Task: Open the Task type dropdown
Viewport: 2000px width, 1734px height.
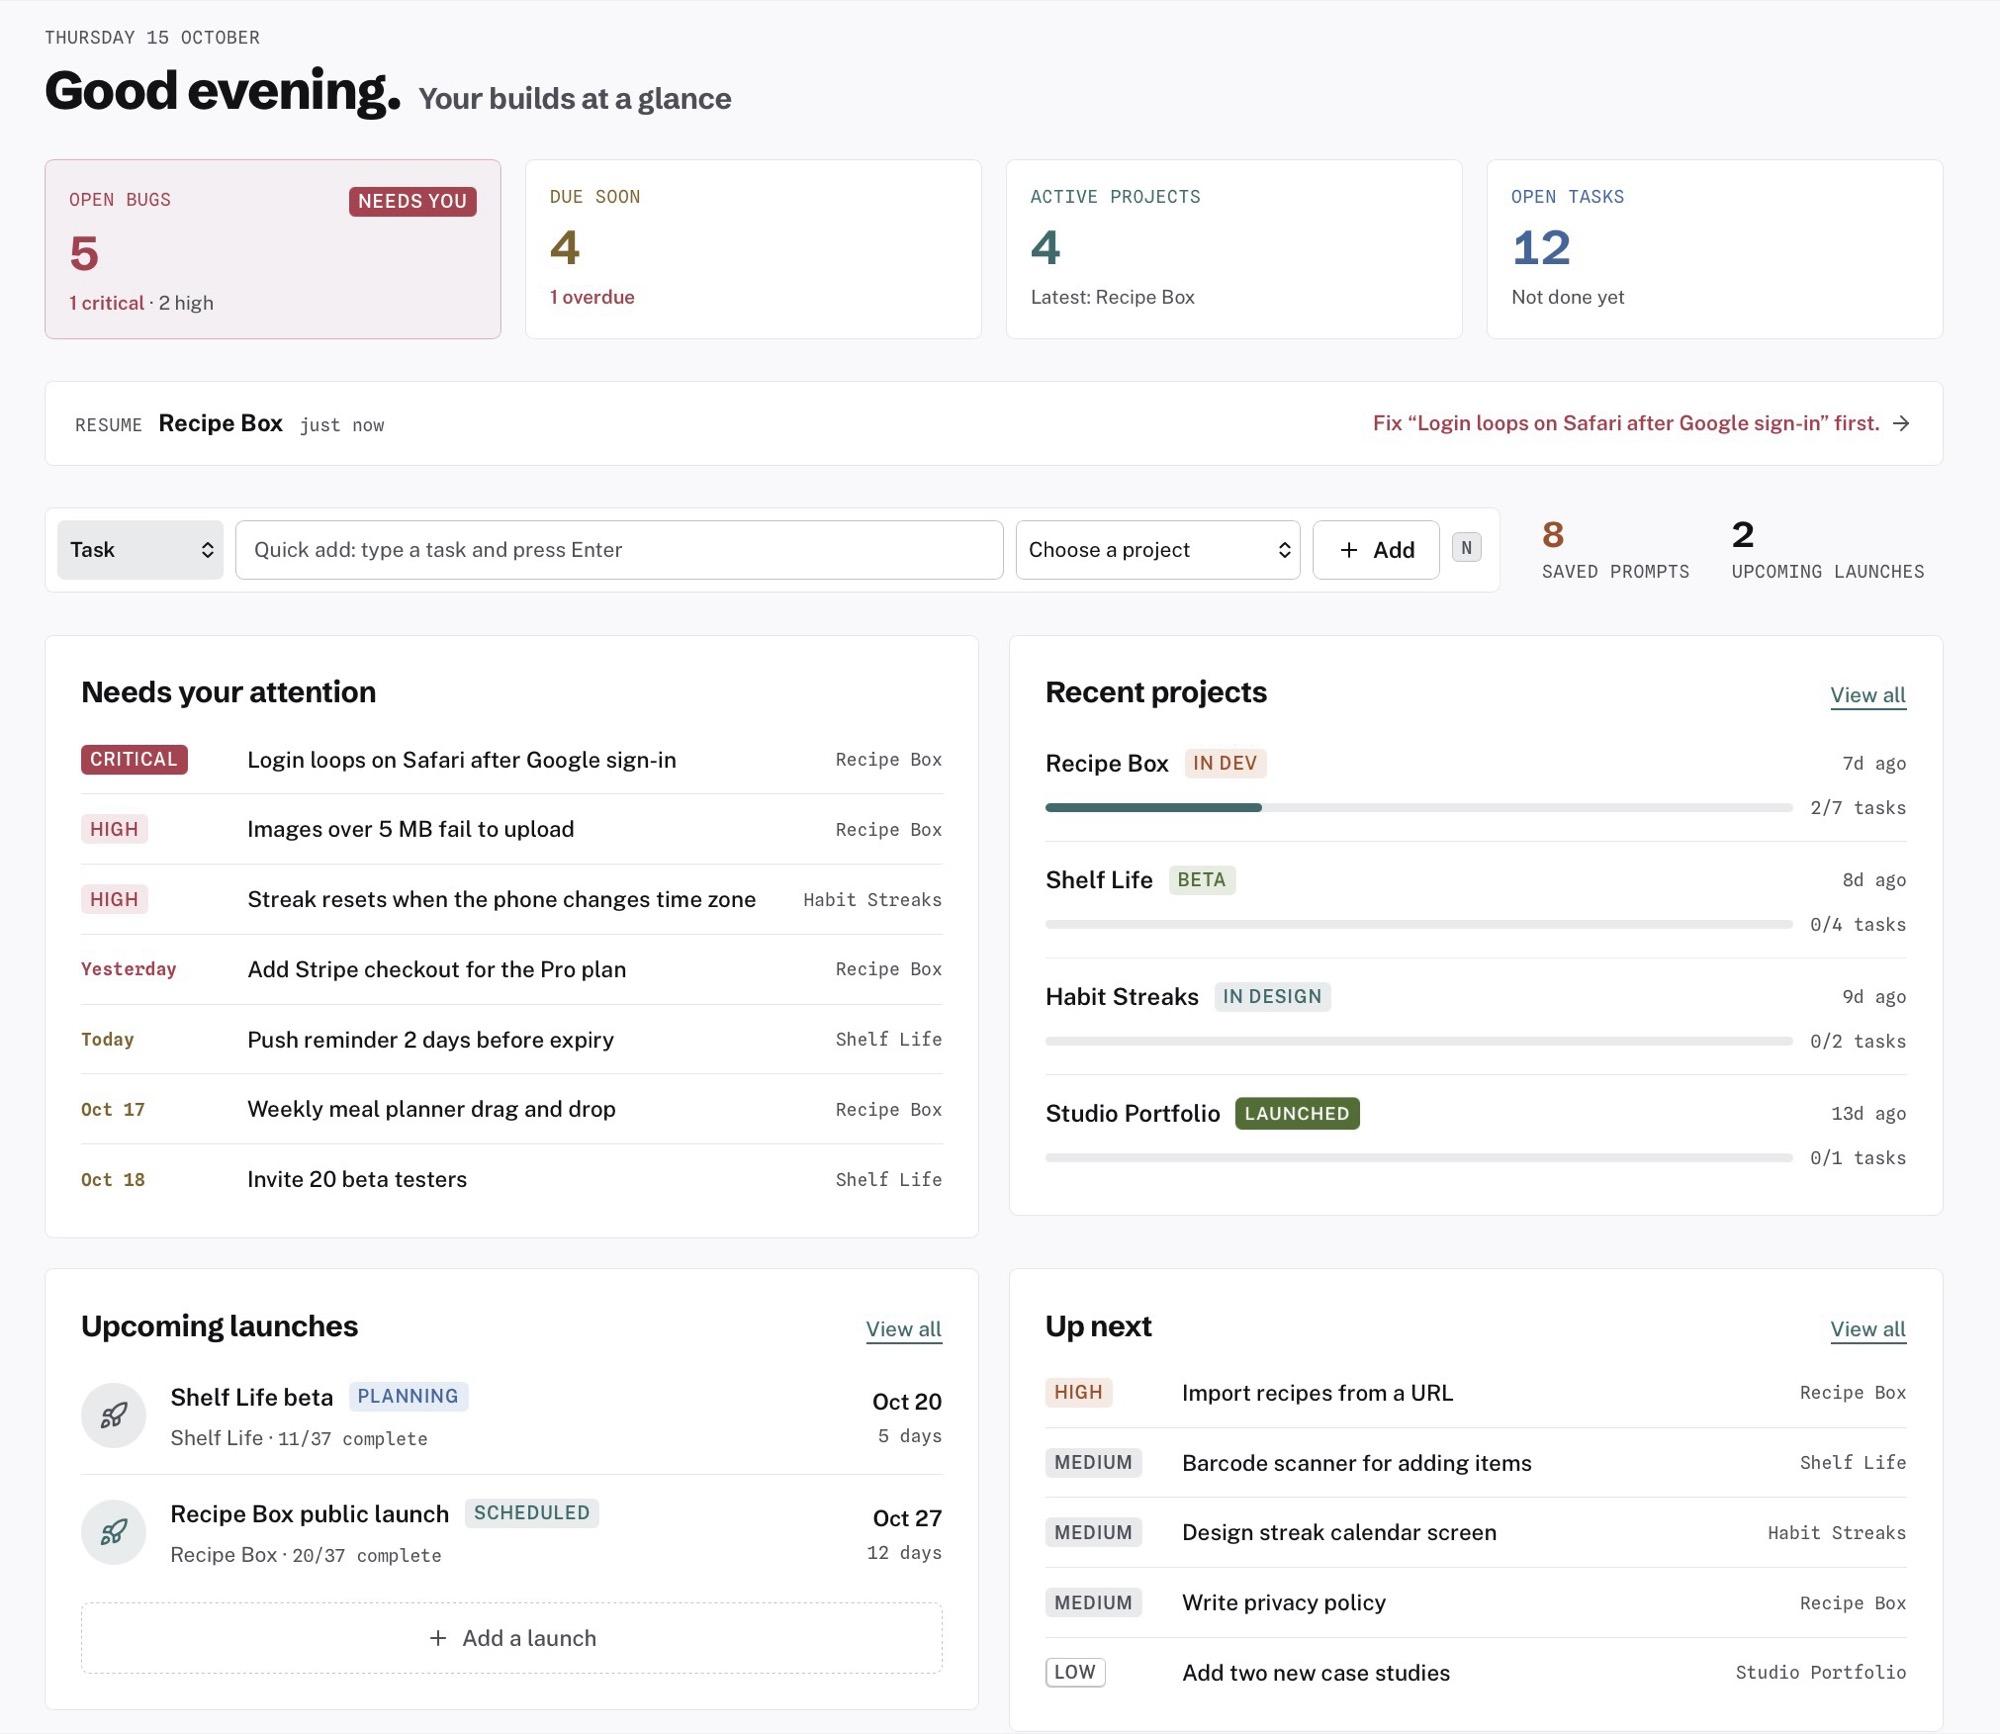Action: coord(140,550)
